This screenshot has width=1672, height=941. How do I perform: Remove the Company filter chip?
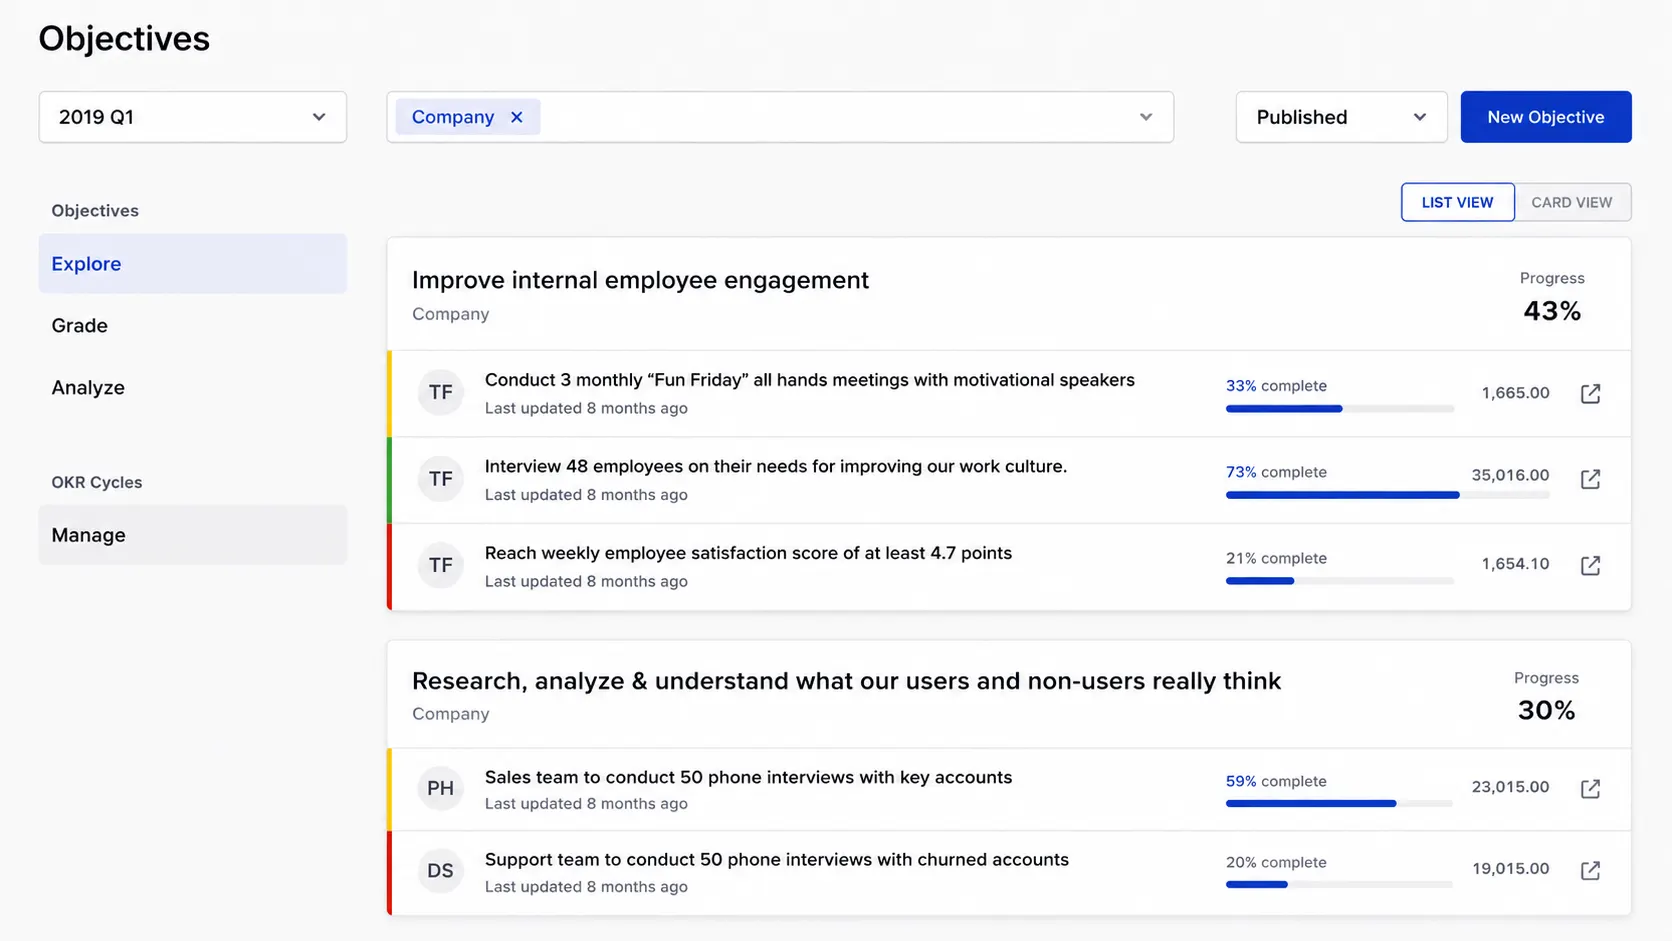516,117
